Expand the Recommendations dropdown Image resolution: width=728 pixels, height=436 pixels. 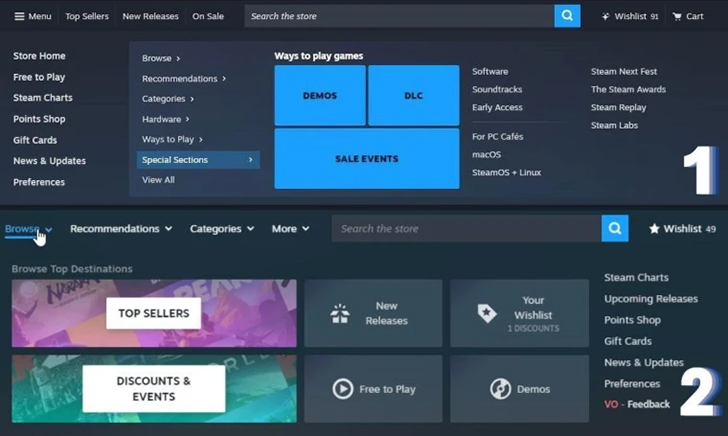tap(121, 229)
